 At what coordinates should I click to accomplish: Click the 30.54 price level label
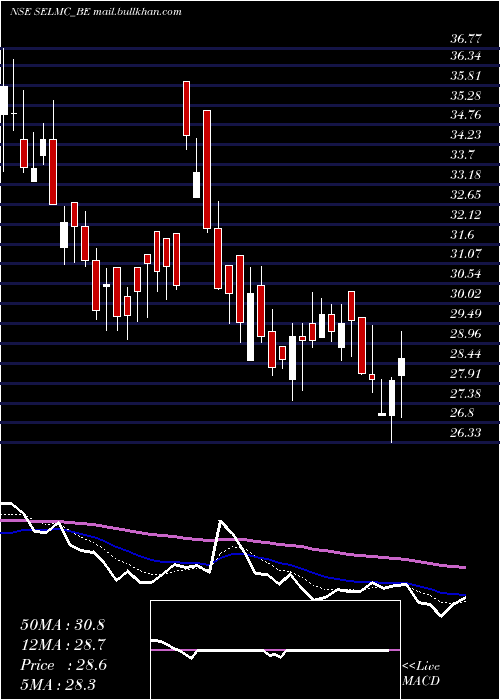pyautogui.click(x=466, y=274)
